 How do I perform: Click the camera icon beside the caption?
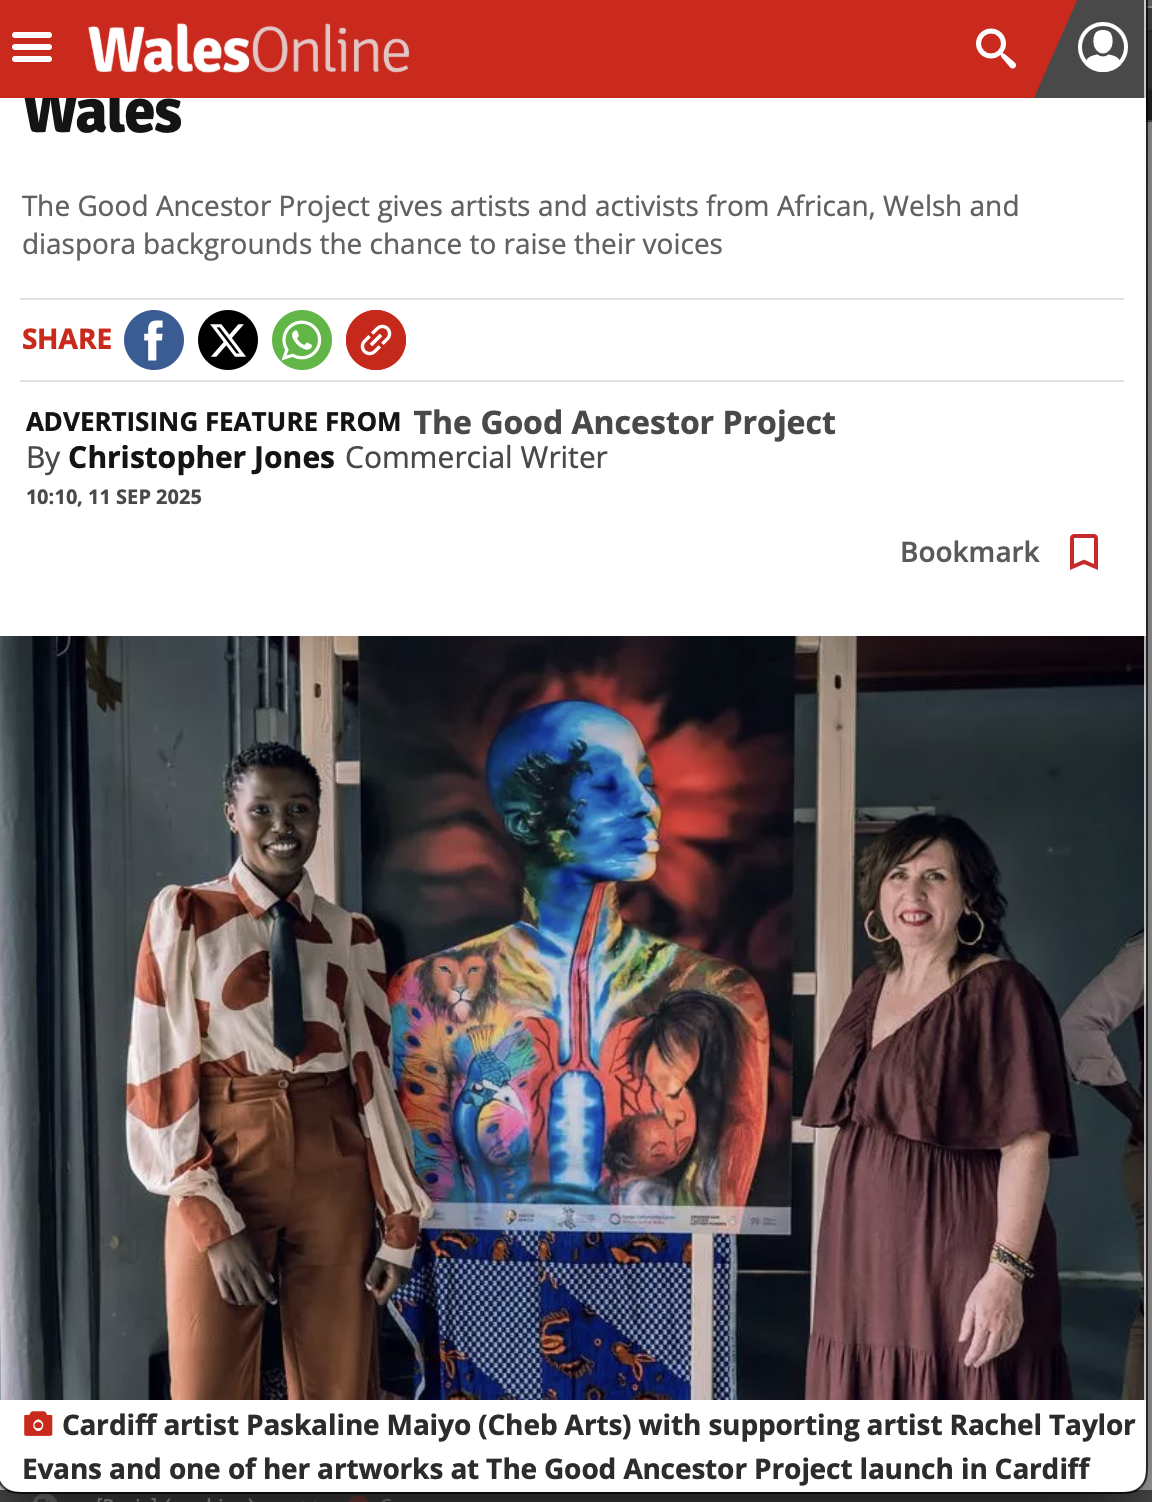tap(38, 1424)
